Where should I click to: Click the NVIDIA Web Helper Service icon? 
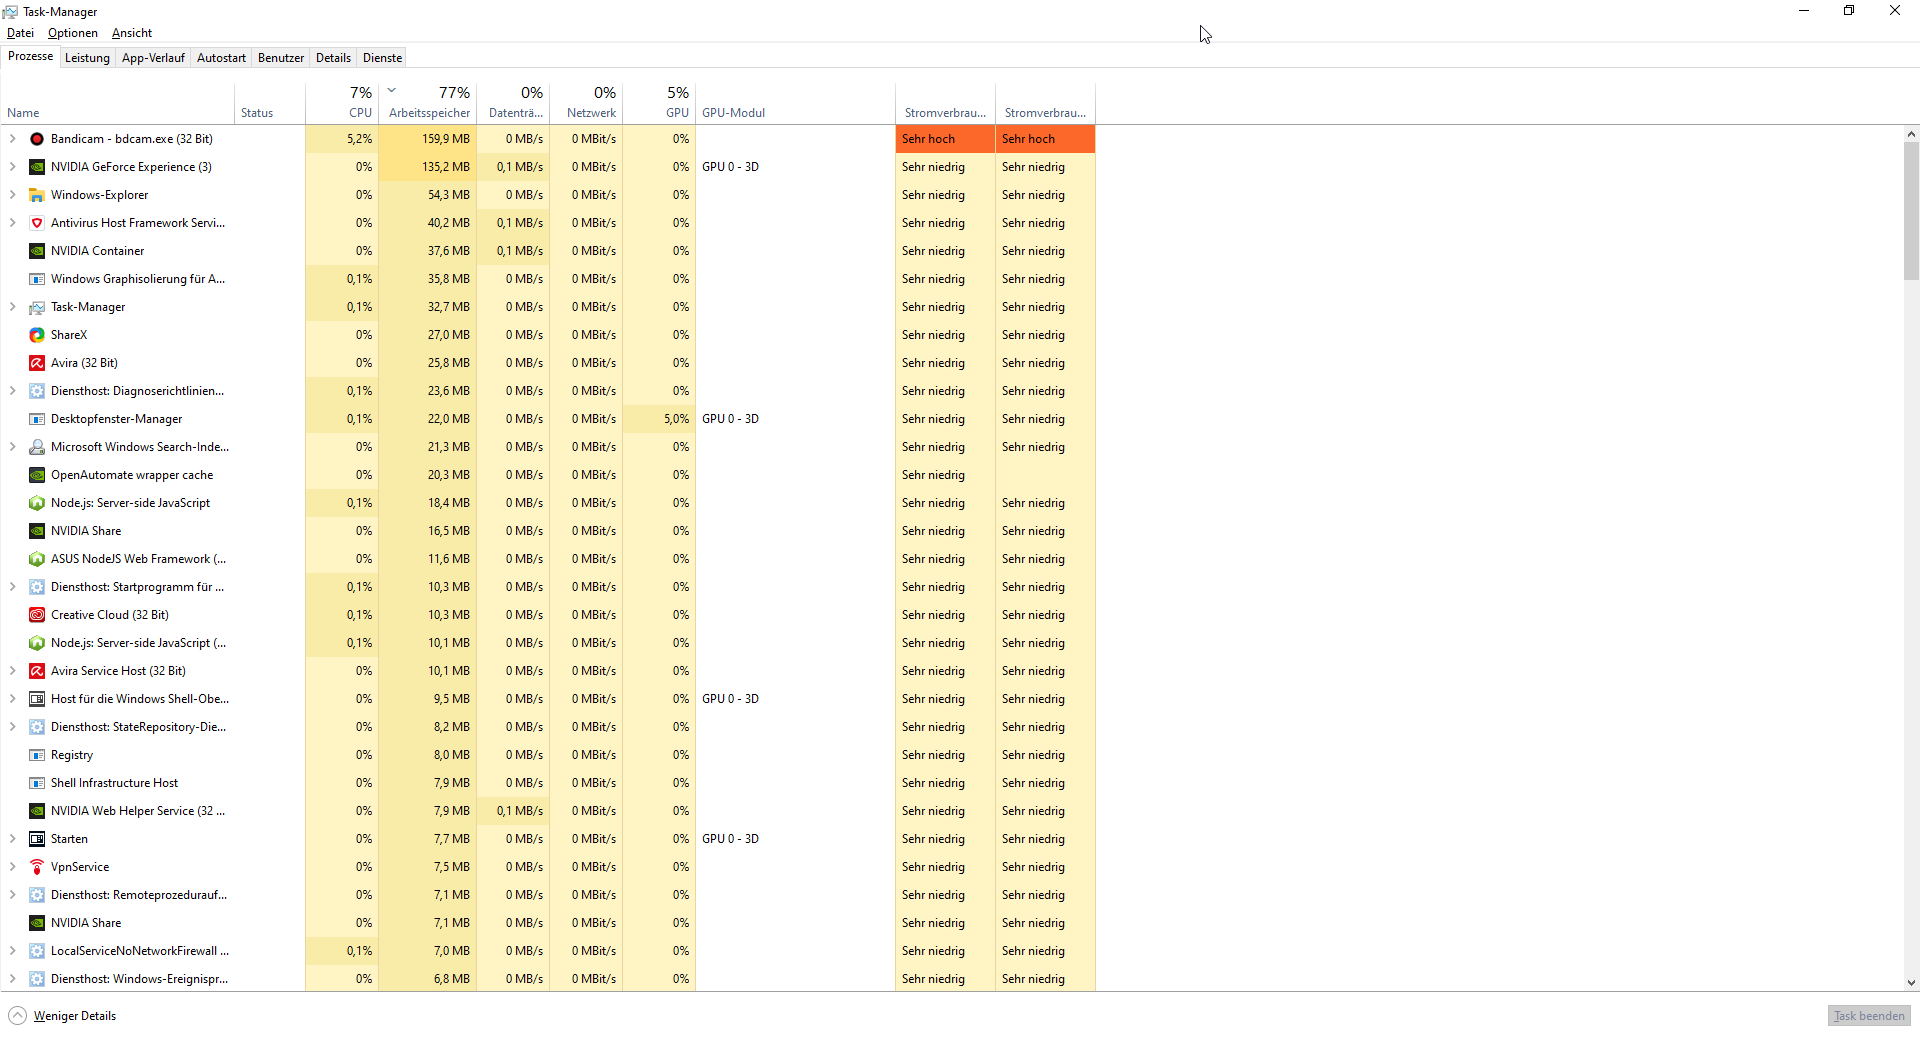tap(37, 811)
